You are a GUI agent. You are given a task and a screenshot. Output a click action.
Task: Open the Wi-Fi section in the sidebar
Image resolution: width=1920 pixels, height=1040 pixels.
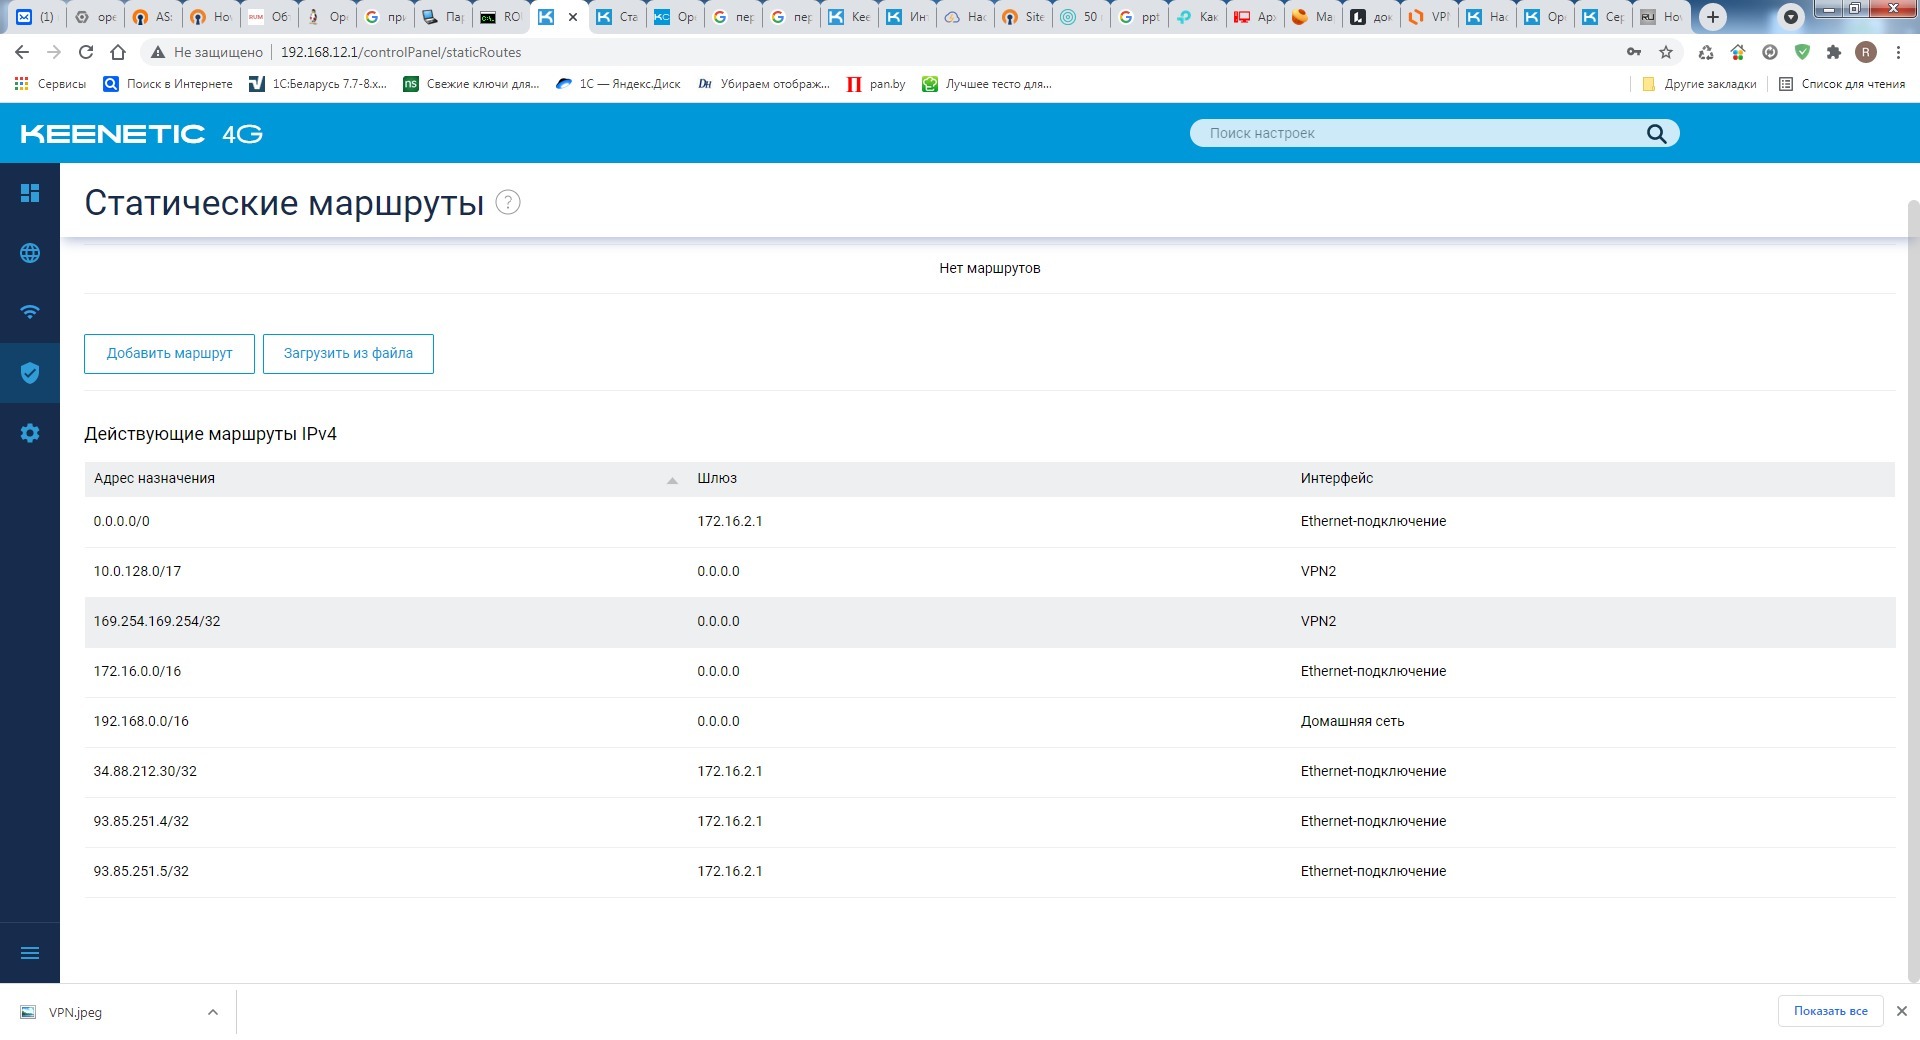(30, 312)
